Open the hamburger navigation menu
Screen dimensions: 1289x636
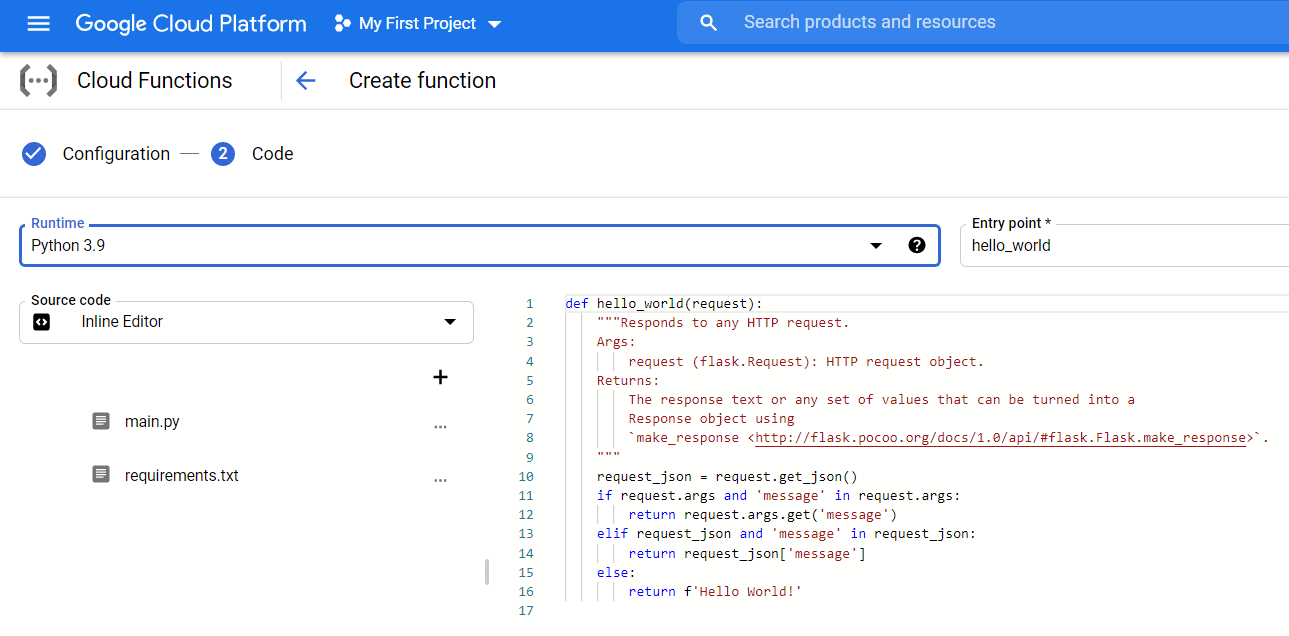click(x=38, y=23)
